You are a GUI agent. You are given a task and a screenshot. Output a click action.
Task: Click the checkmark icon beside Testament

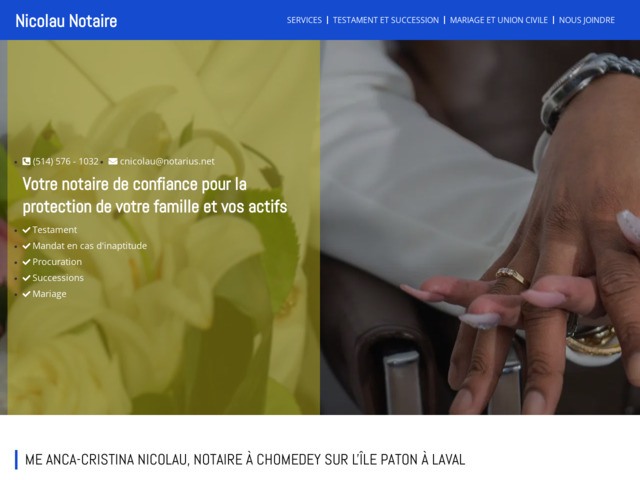click(27, 230)
